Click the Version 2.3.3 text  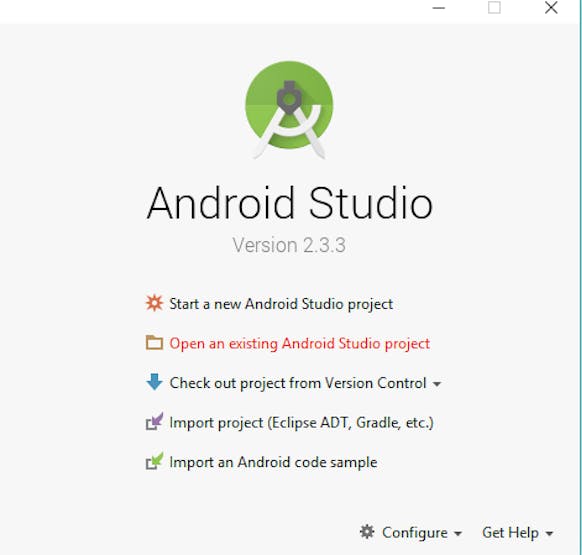tap(289, 245)
